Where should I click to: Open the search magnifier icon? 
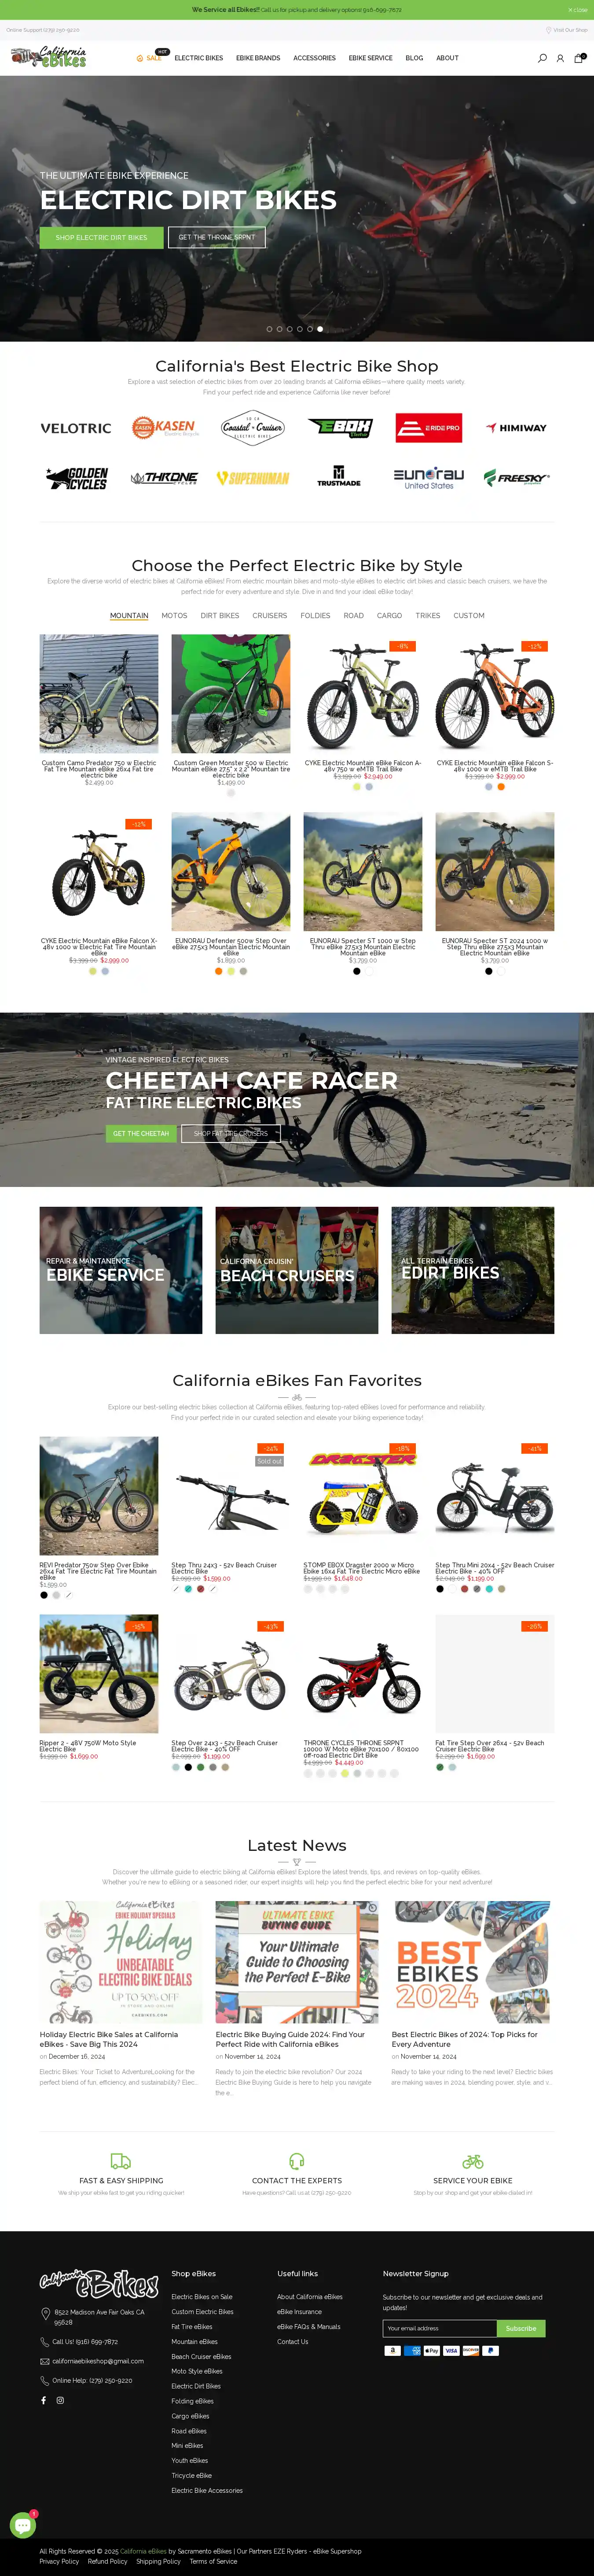pos(542,58)
